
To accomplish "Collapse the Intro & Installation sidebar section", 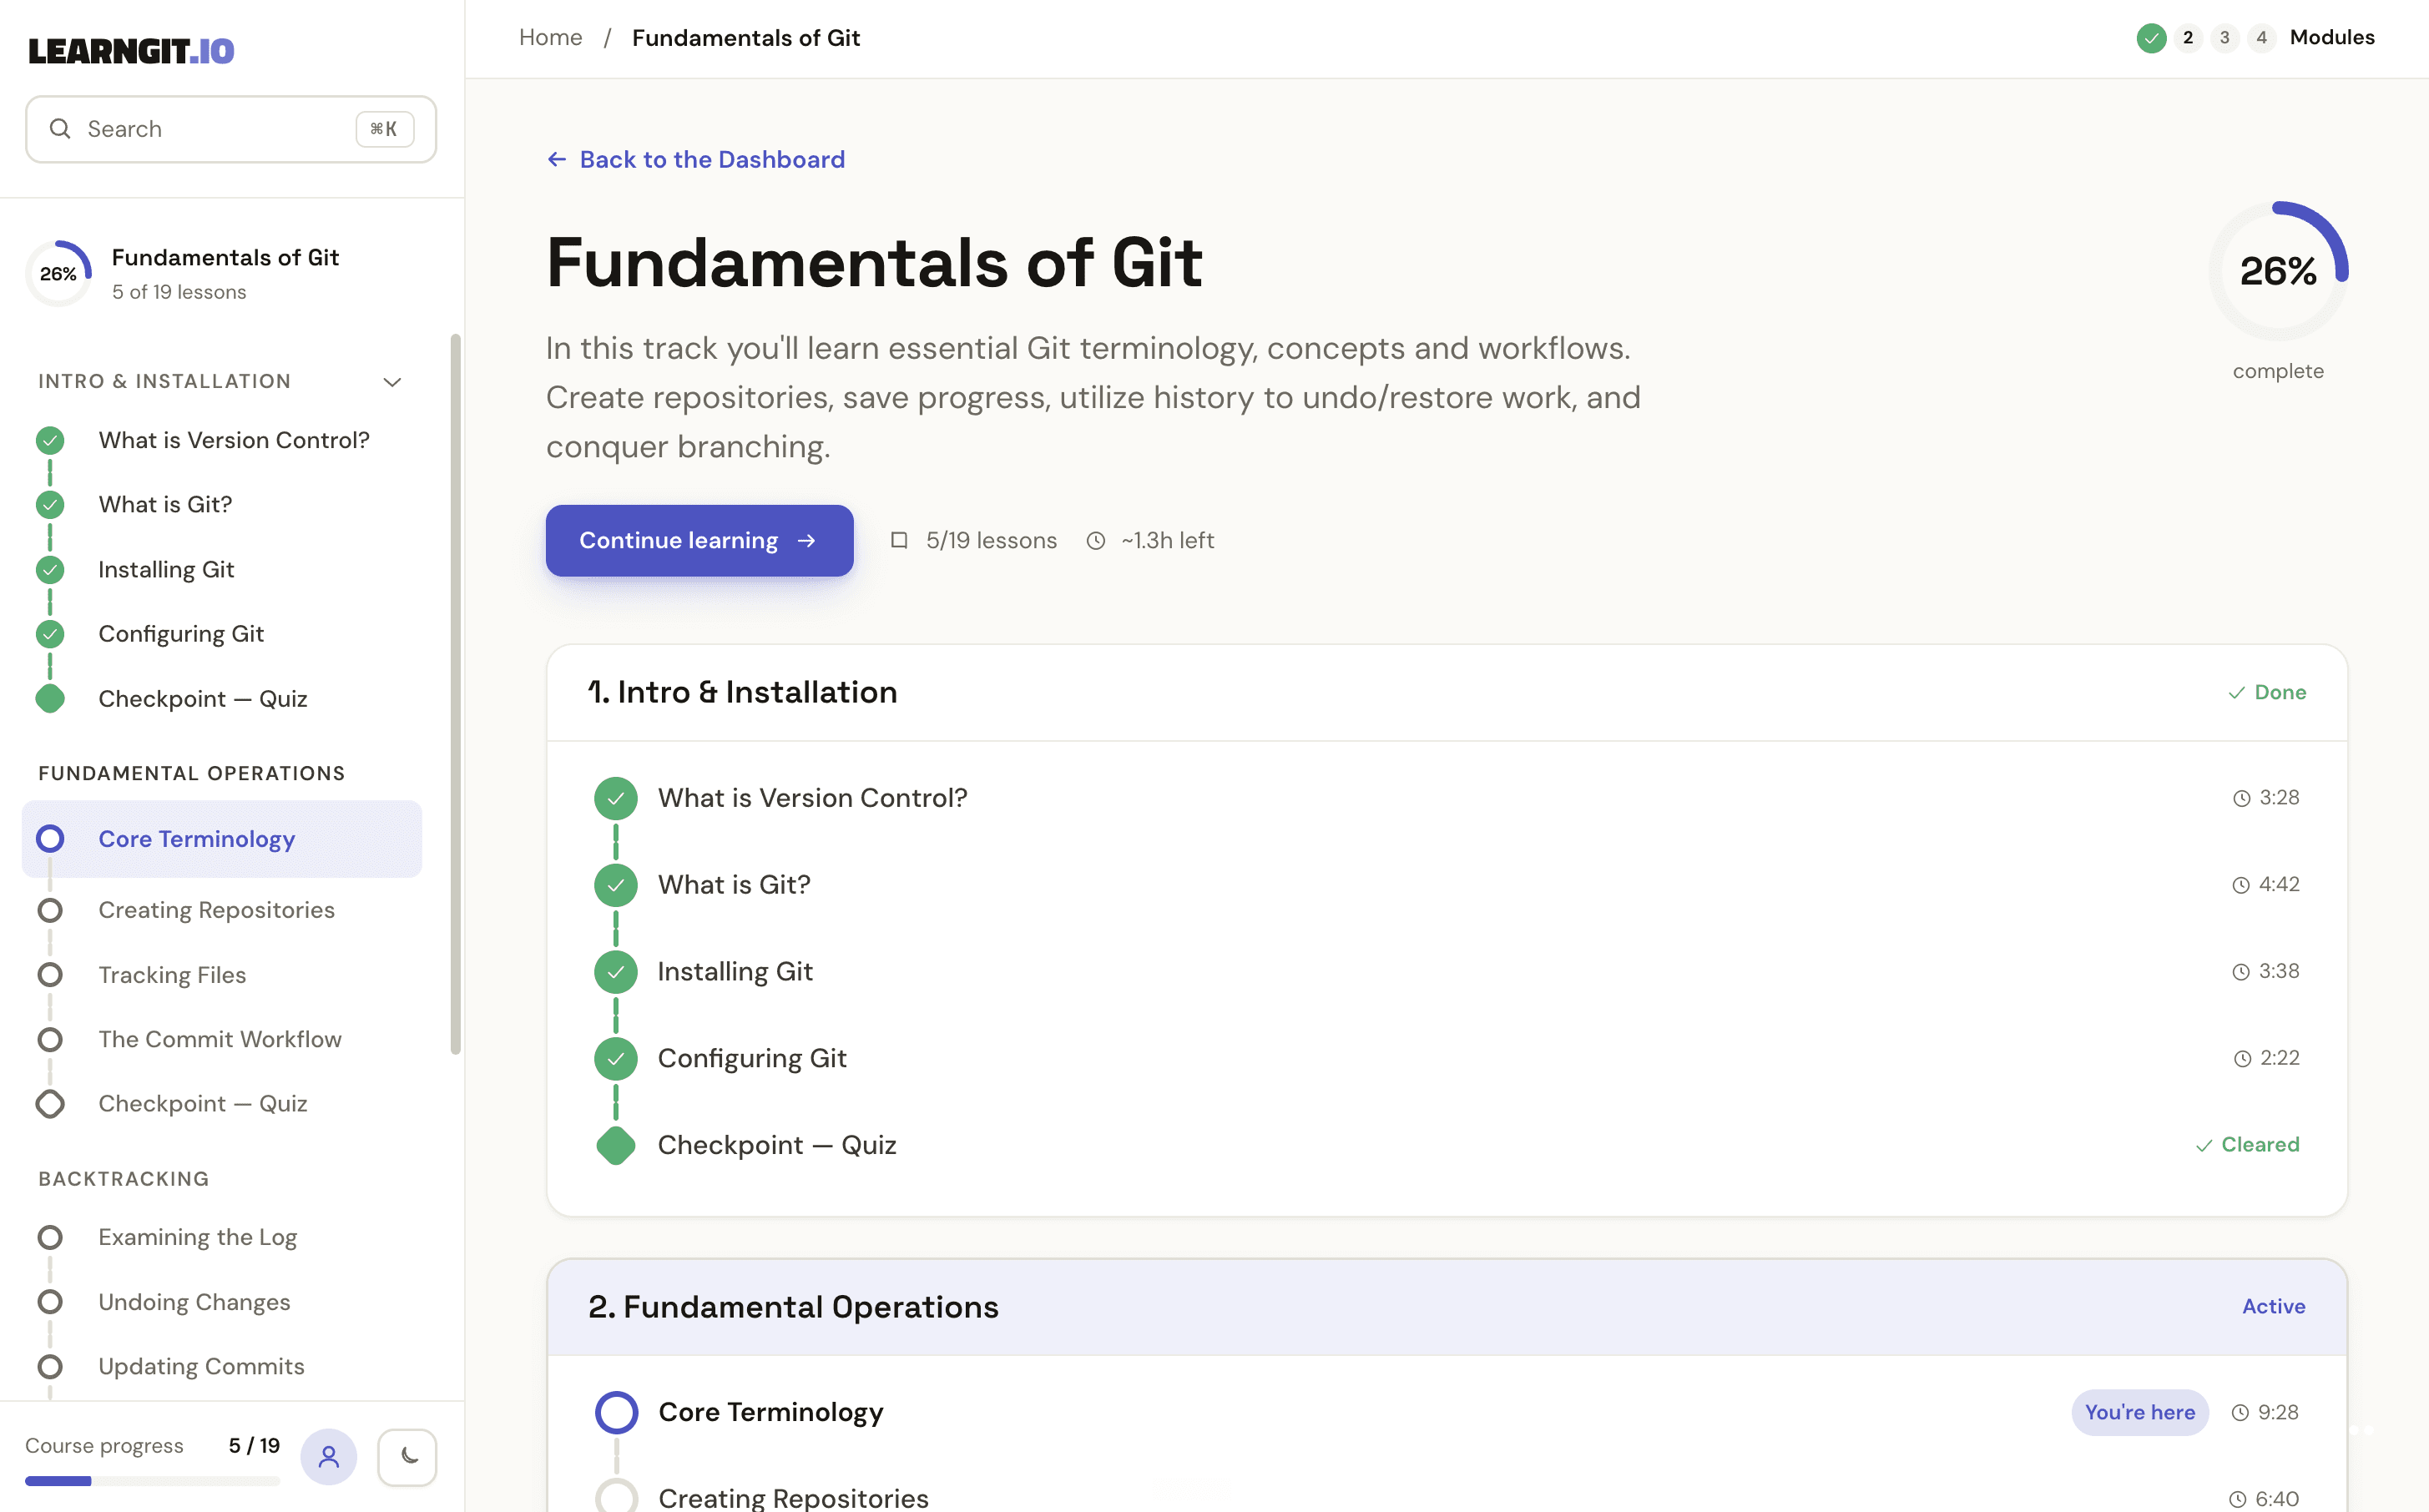I will click(393, 382).
